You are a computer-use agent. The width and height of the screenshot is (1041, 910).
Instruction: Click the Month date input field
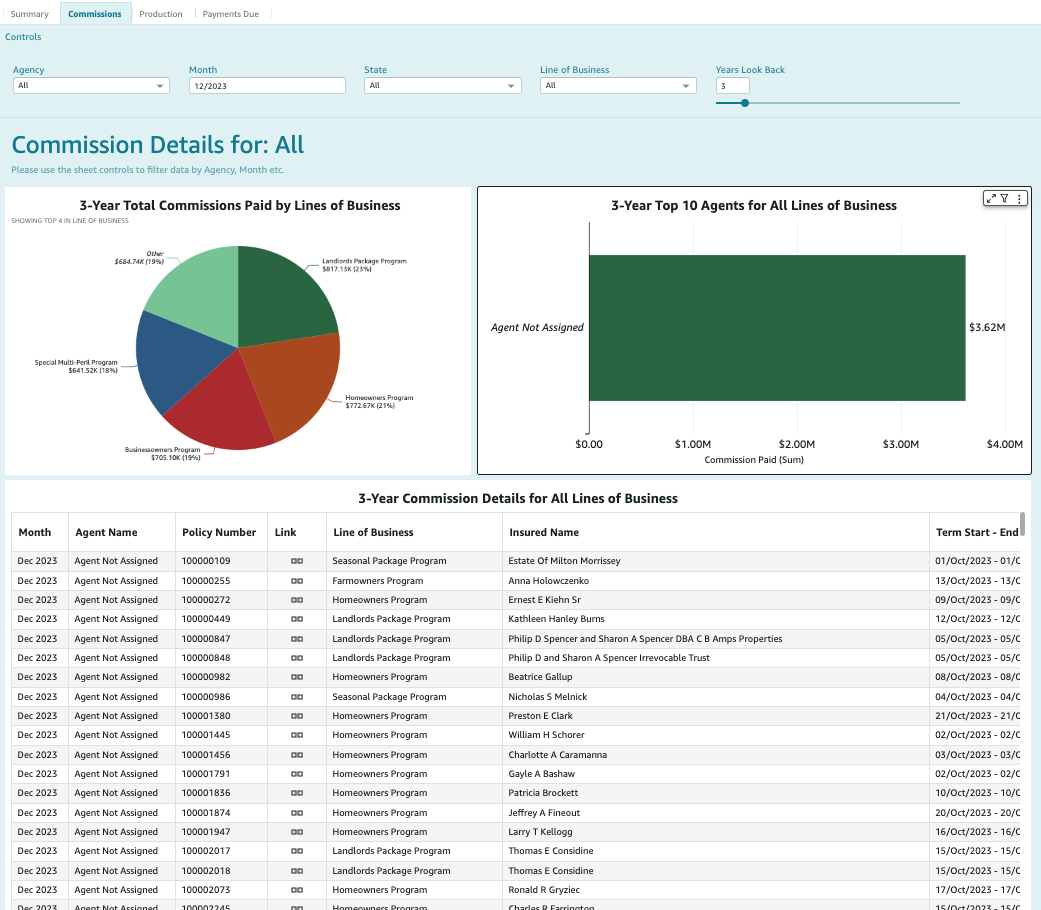(x=266, y=86)
